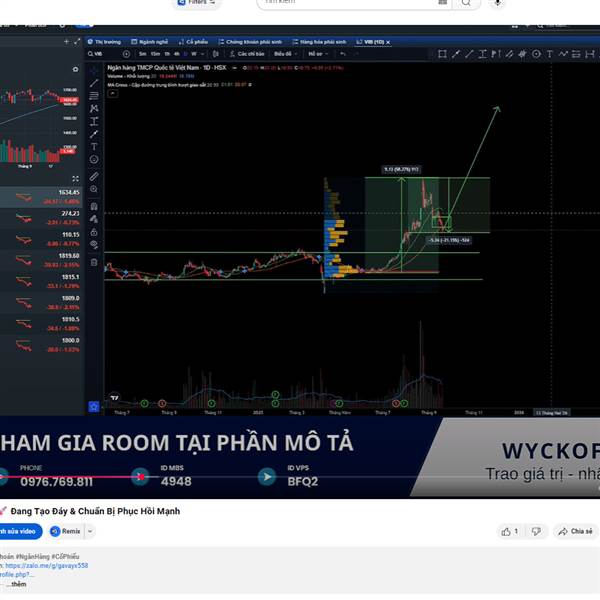Click the trash delete drawings icon
The image size is (600, 600).
[x=94, y=262]
